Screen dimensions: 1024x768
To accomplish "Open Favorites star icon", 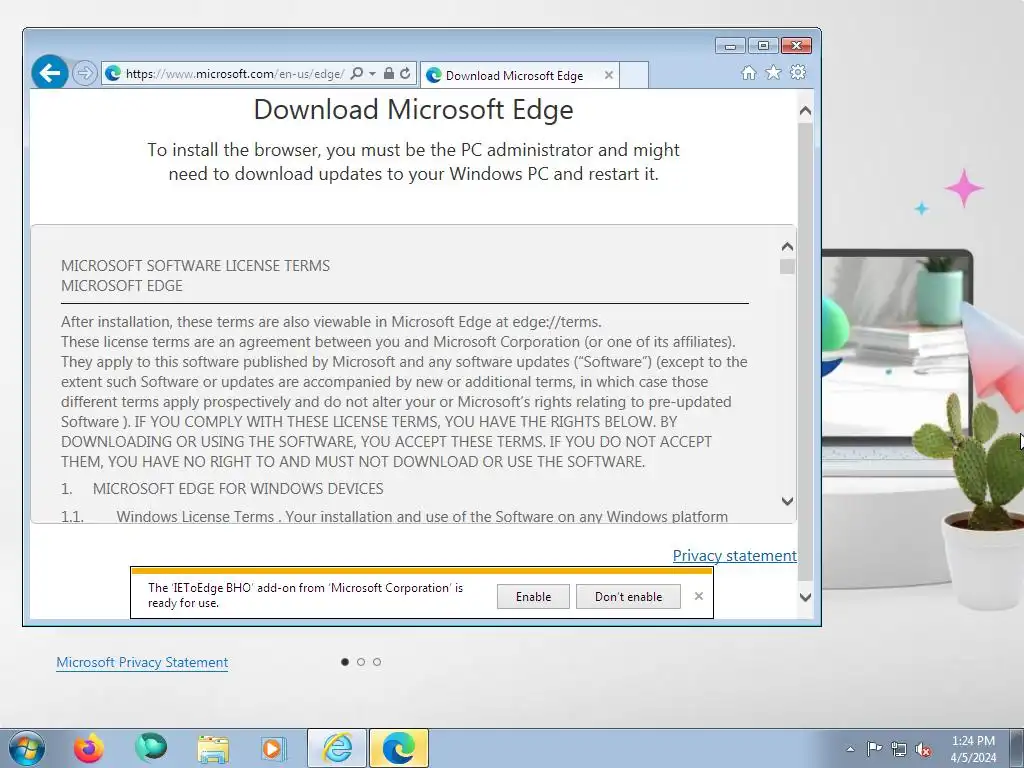I will point(773,72).
